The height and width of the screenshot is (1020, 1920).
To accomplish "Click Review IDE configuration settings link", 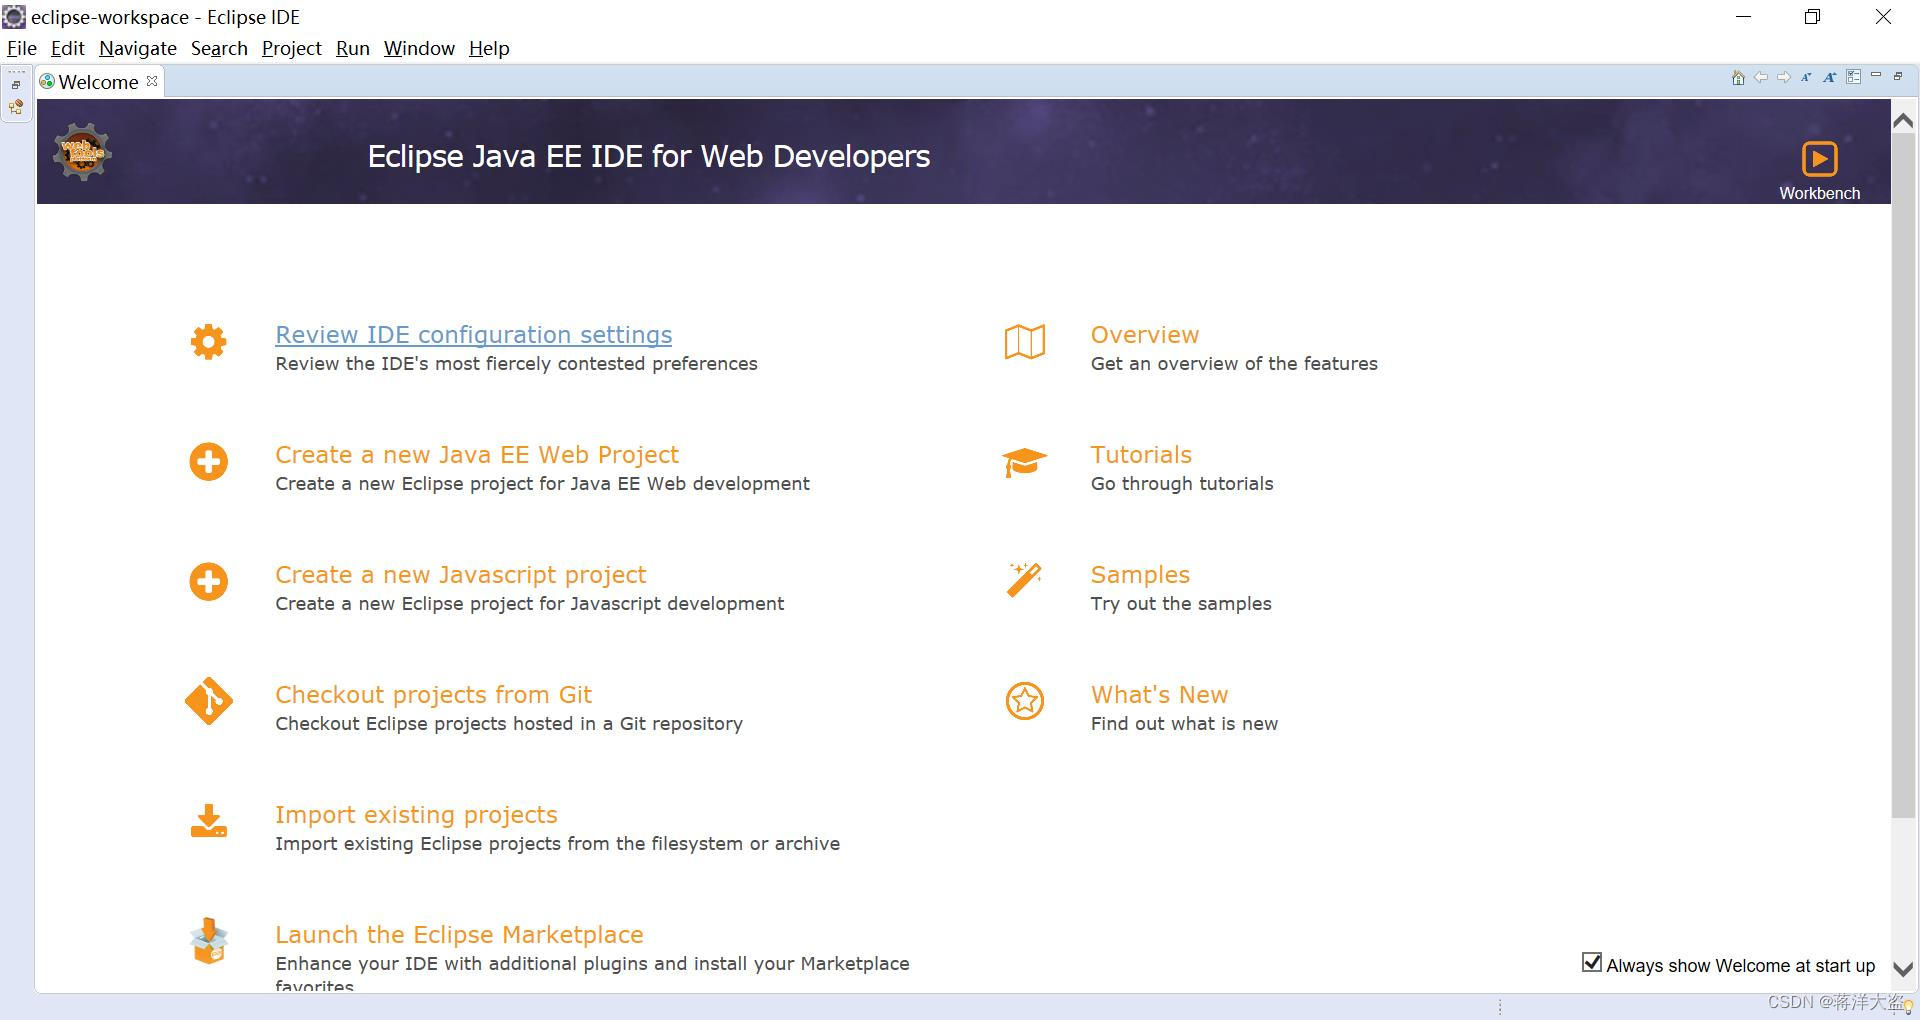I will 473,335.
